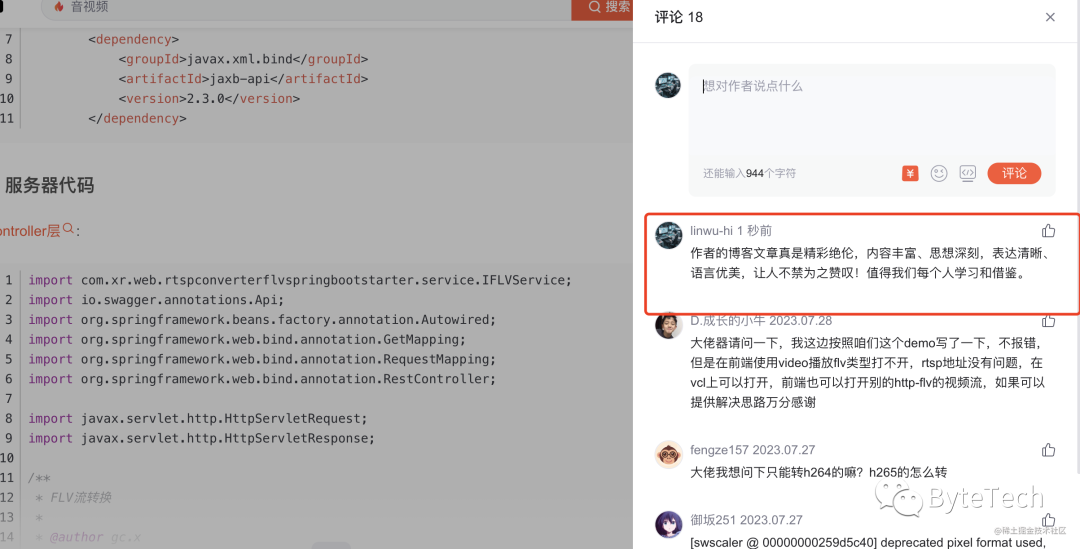Like the fengze157 comment
The height and width of the screenshot is (549, 1080).
pyautogui.click(x=1048, y=450)
